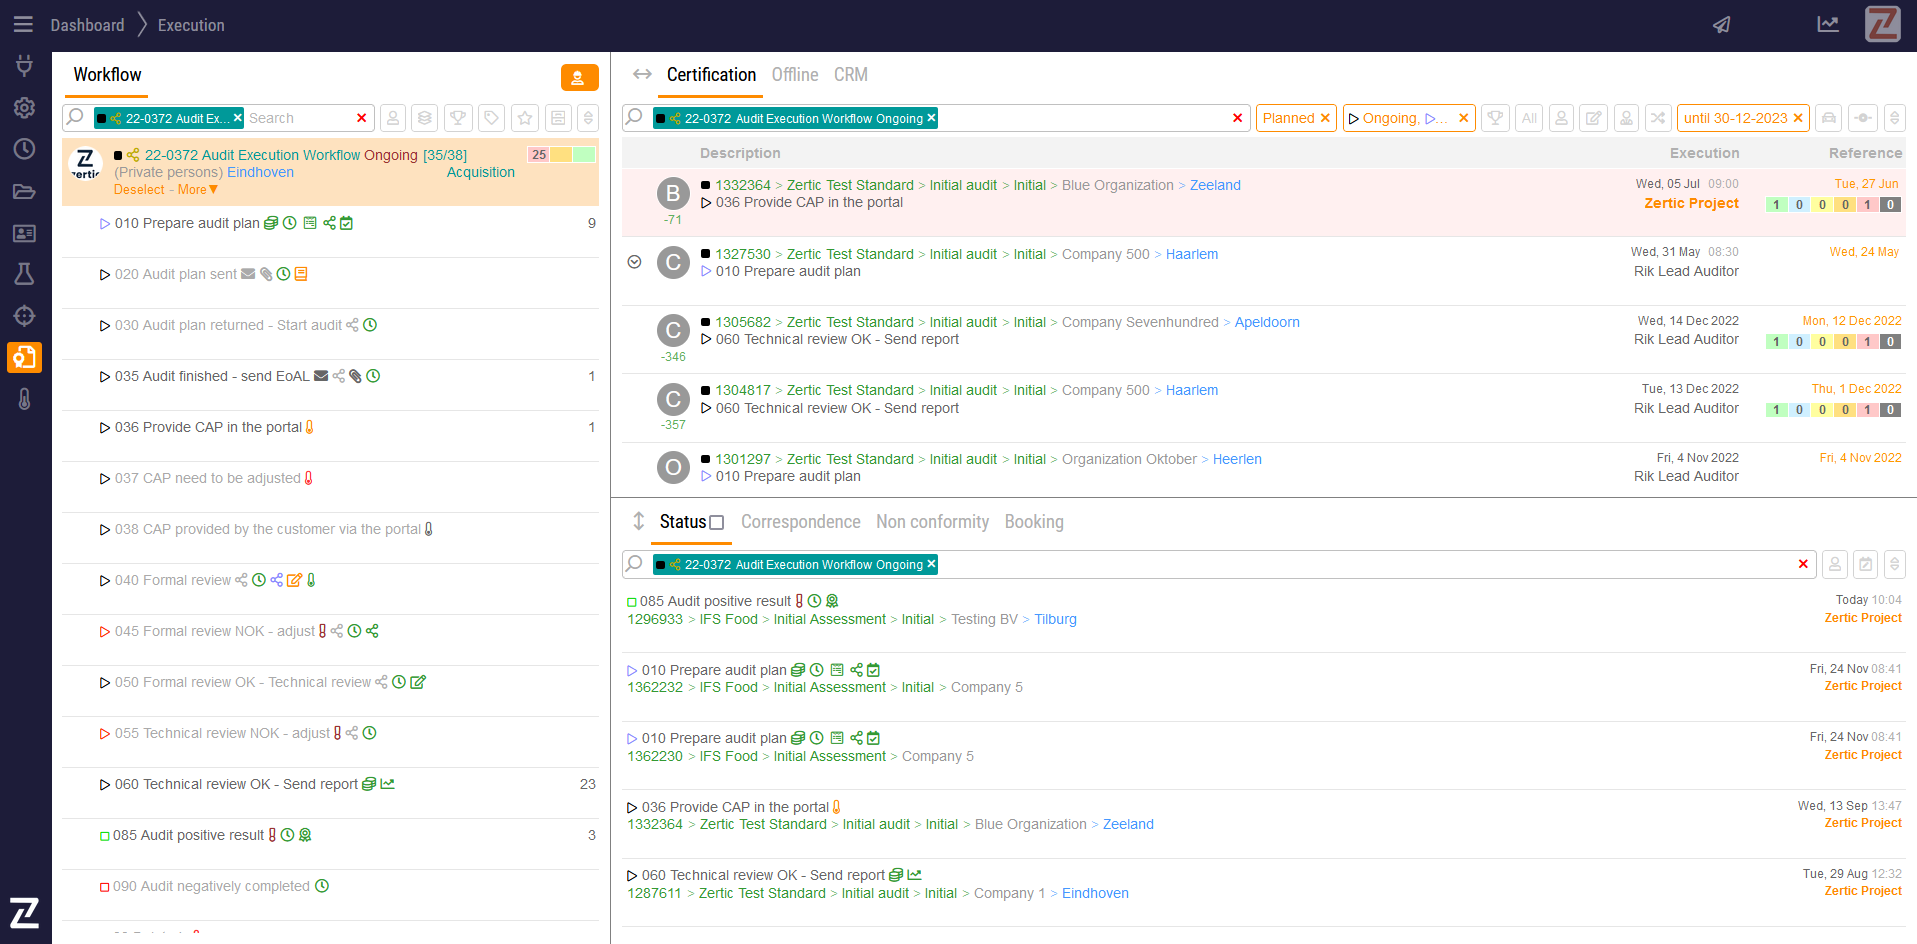Switch to the Offline tab

[x=794, y=75]
